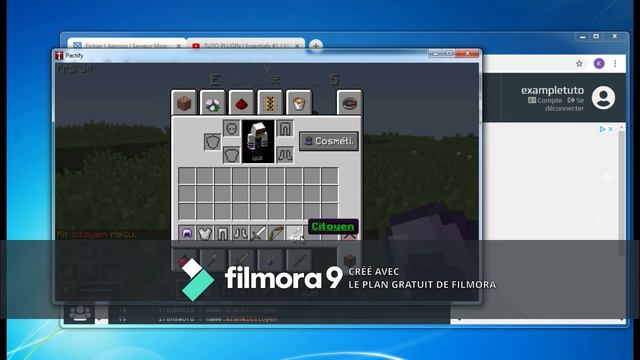The height and width of the screenshot is (360, 640).
Task: Close the Aternos Chrome tab
Action: tap(178, 46)
